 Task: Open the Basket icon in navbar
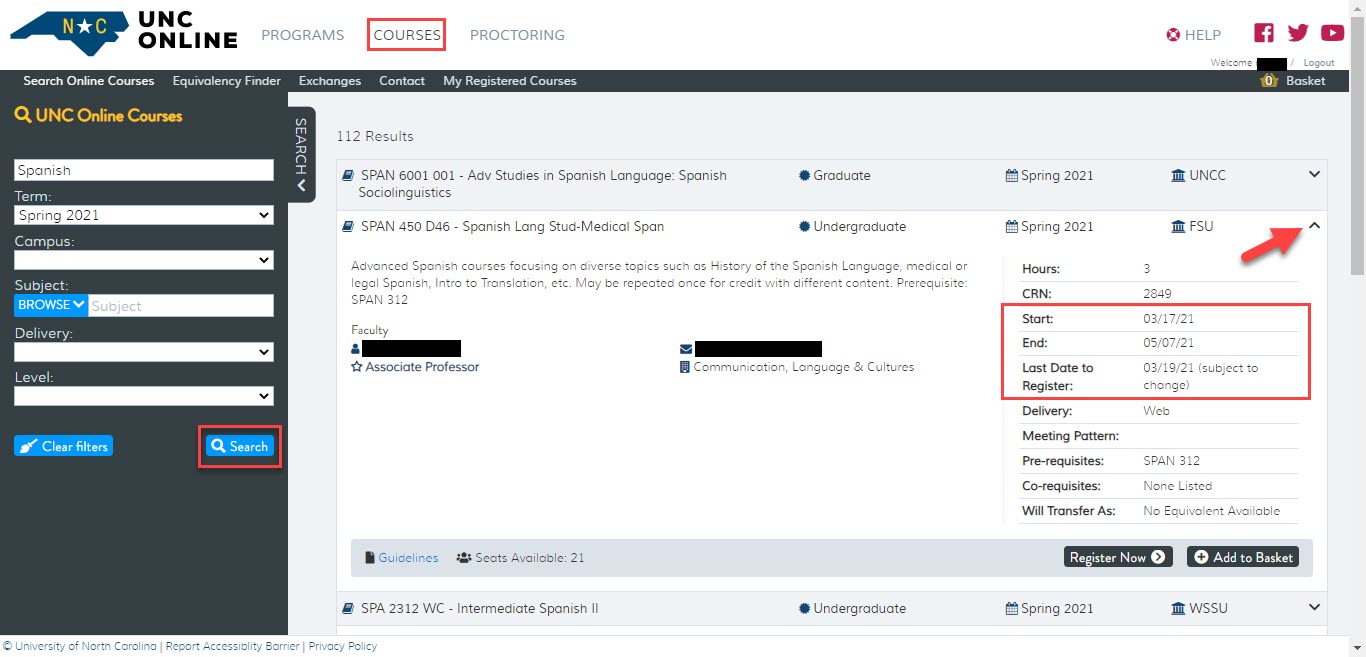tap(1269, 81)
